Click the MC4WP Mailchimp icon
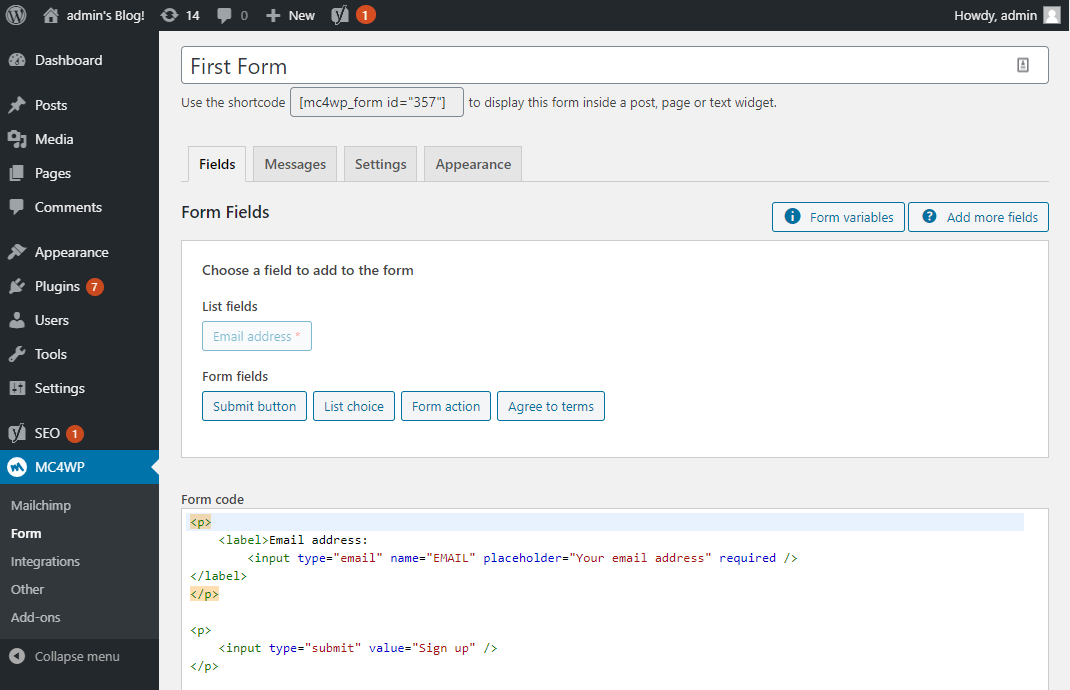The height and width of the screenshot is (690, 1070). pyautogui.click(x=17, y=468)
